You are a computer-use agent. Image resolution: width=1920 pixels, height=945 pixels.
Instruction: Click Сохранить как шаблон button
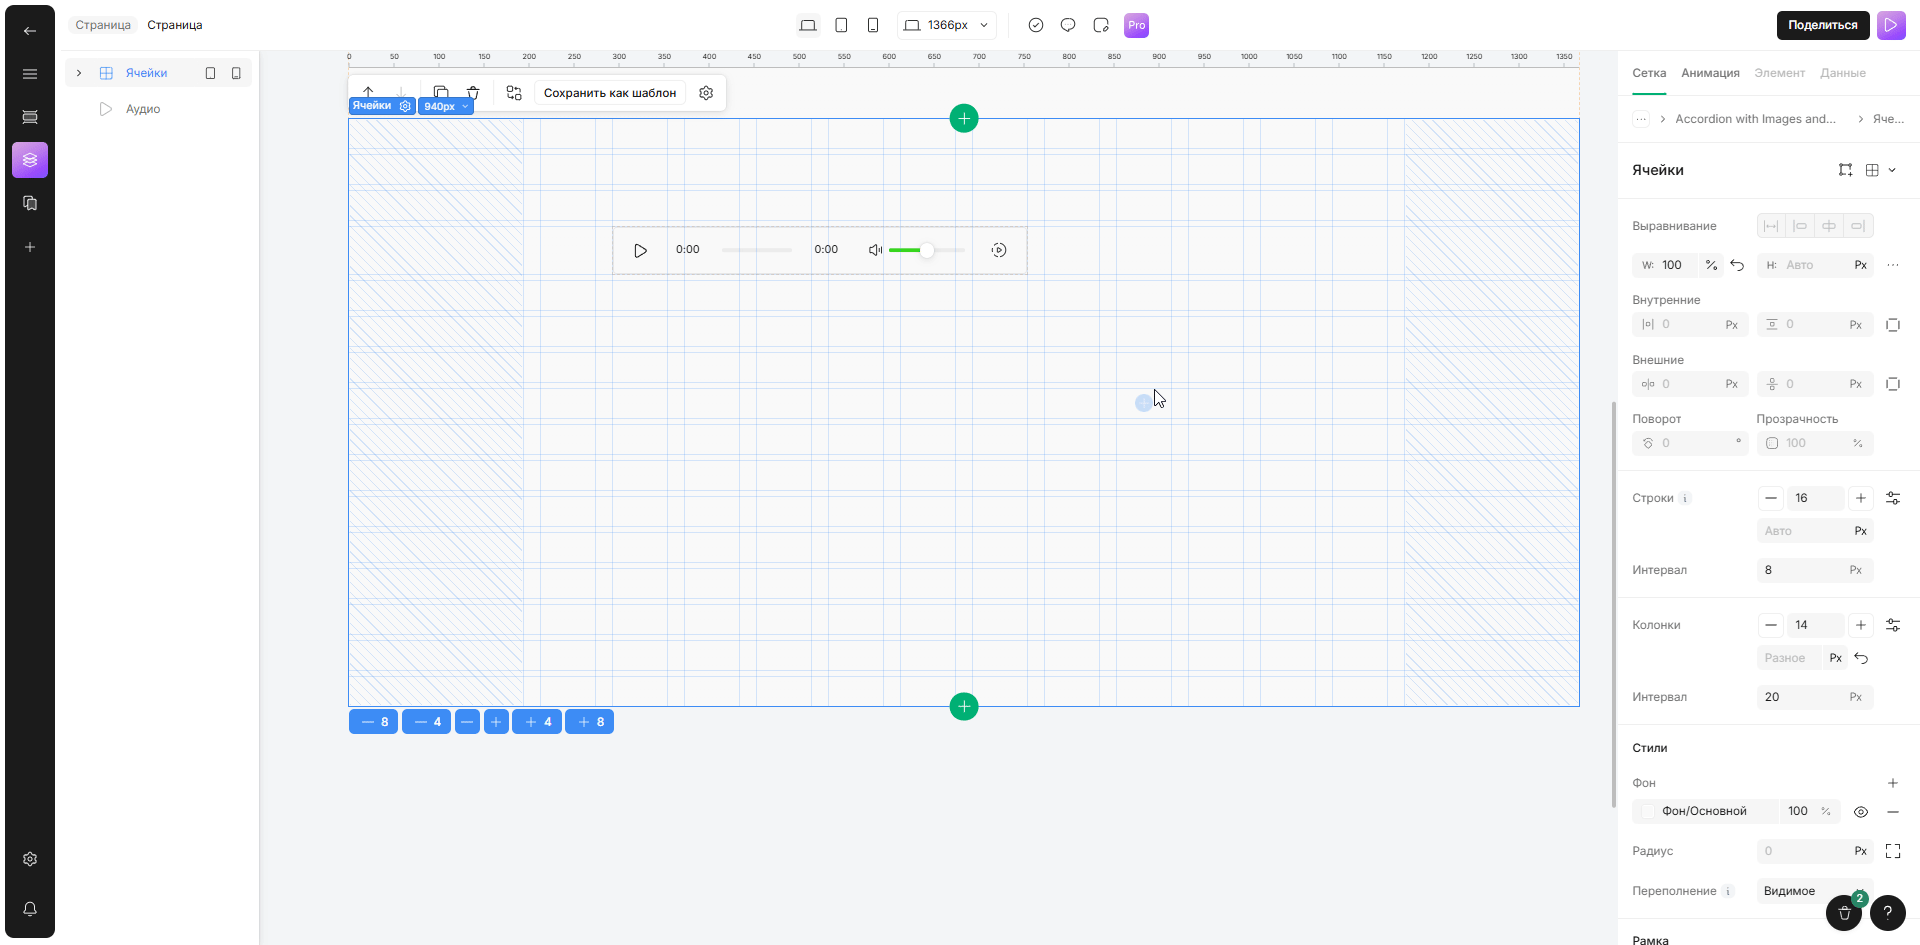click(610, 93)
